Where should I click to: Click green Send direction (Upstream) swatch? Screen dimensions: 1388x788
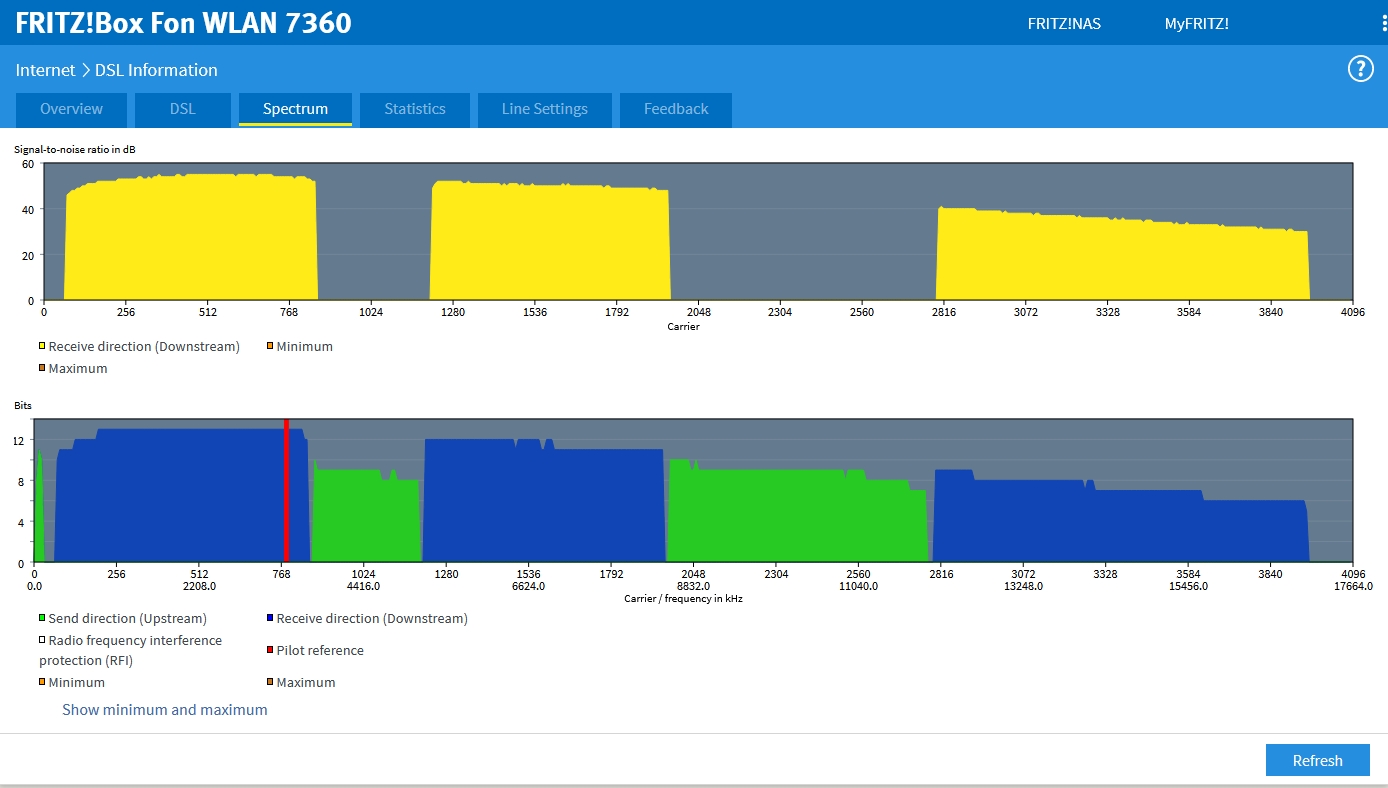click(x=42, y=619)
